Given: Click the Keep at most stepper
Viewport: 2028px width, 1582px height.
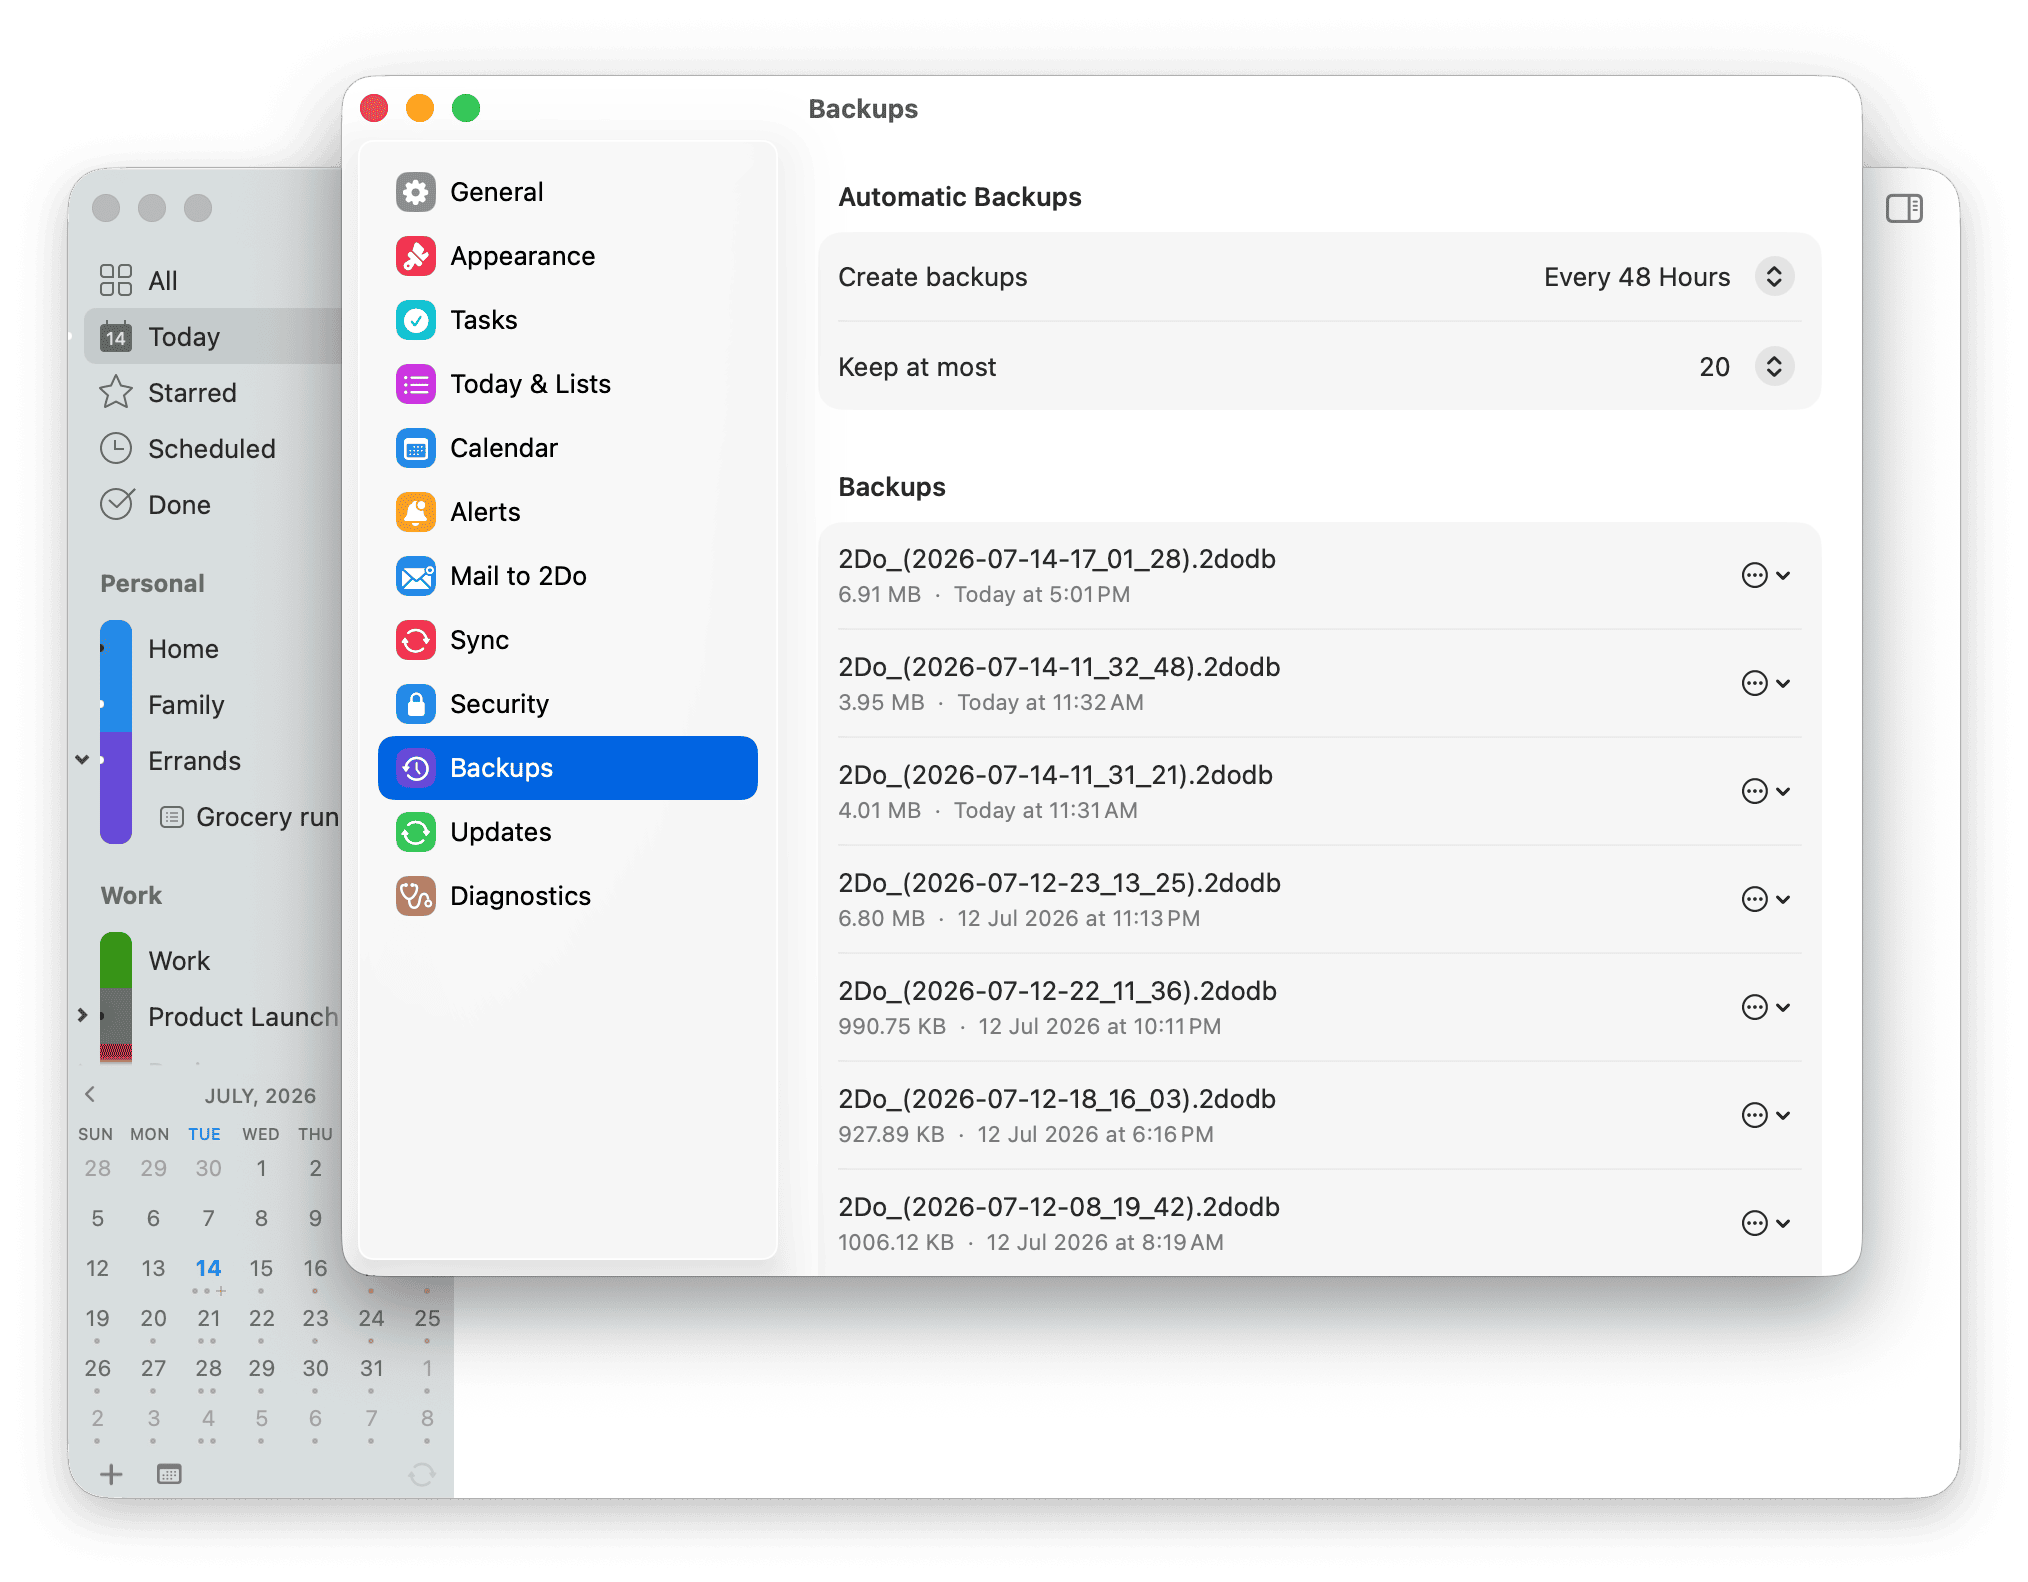Looking at the screenshot, I should coord(1774,367).
